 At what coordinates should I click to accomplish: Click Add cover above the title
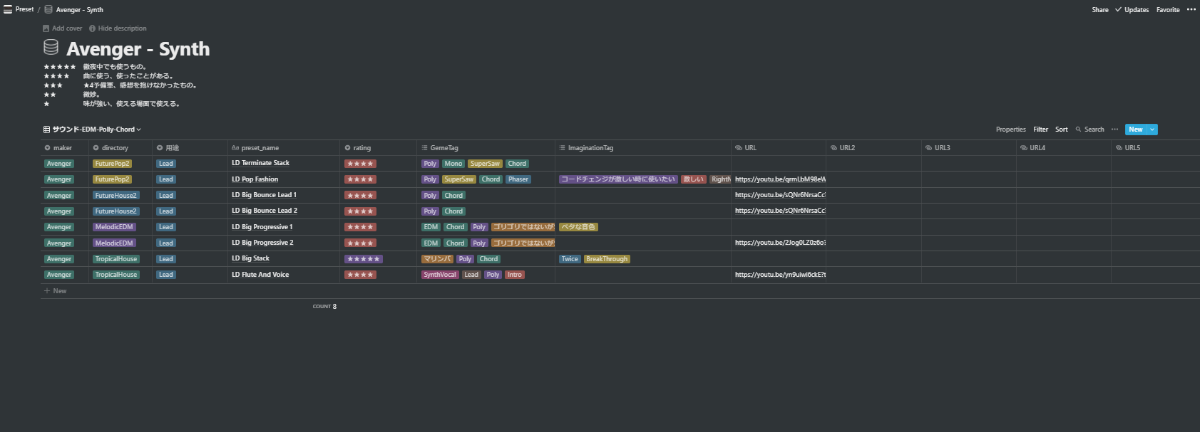point(63,28)
